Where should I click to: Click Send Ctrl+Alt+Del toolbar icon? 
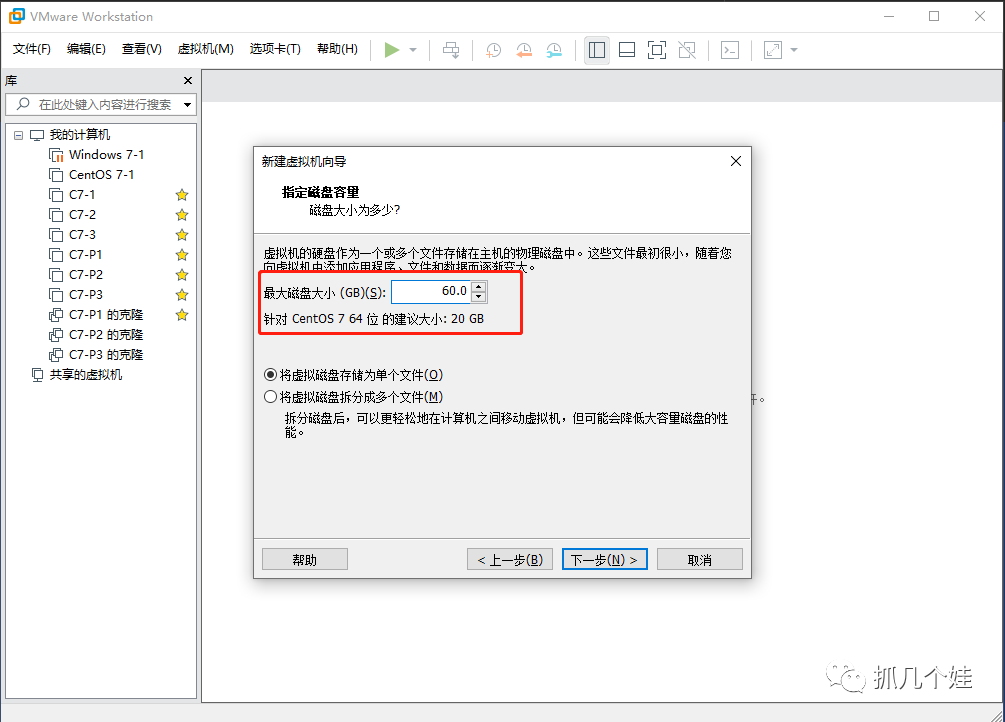pyautogui.click(x=451, y=50)
